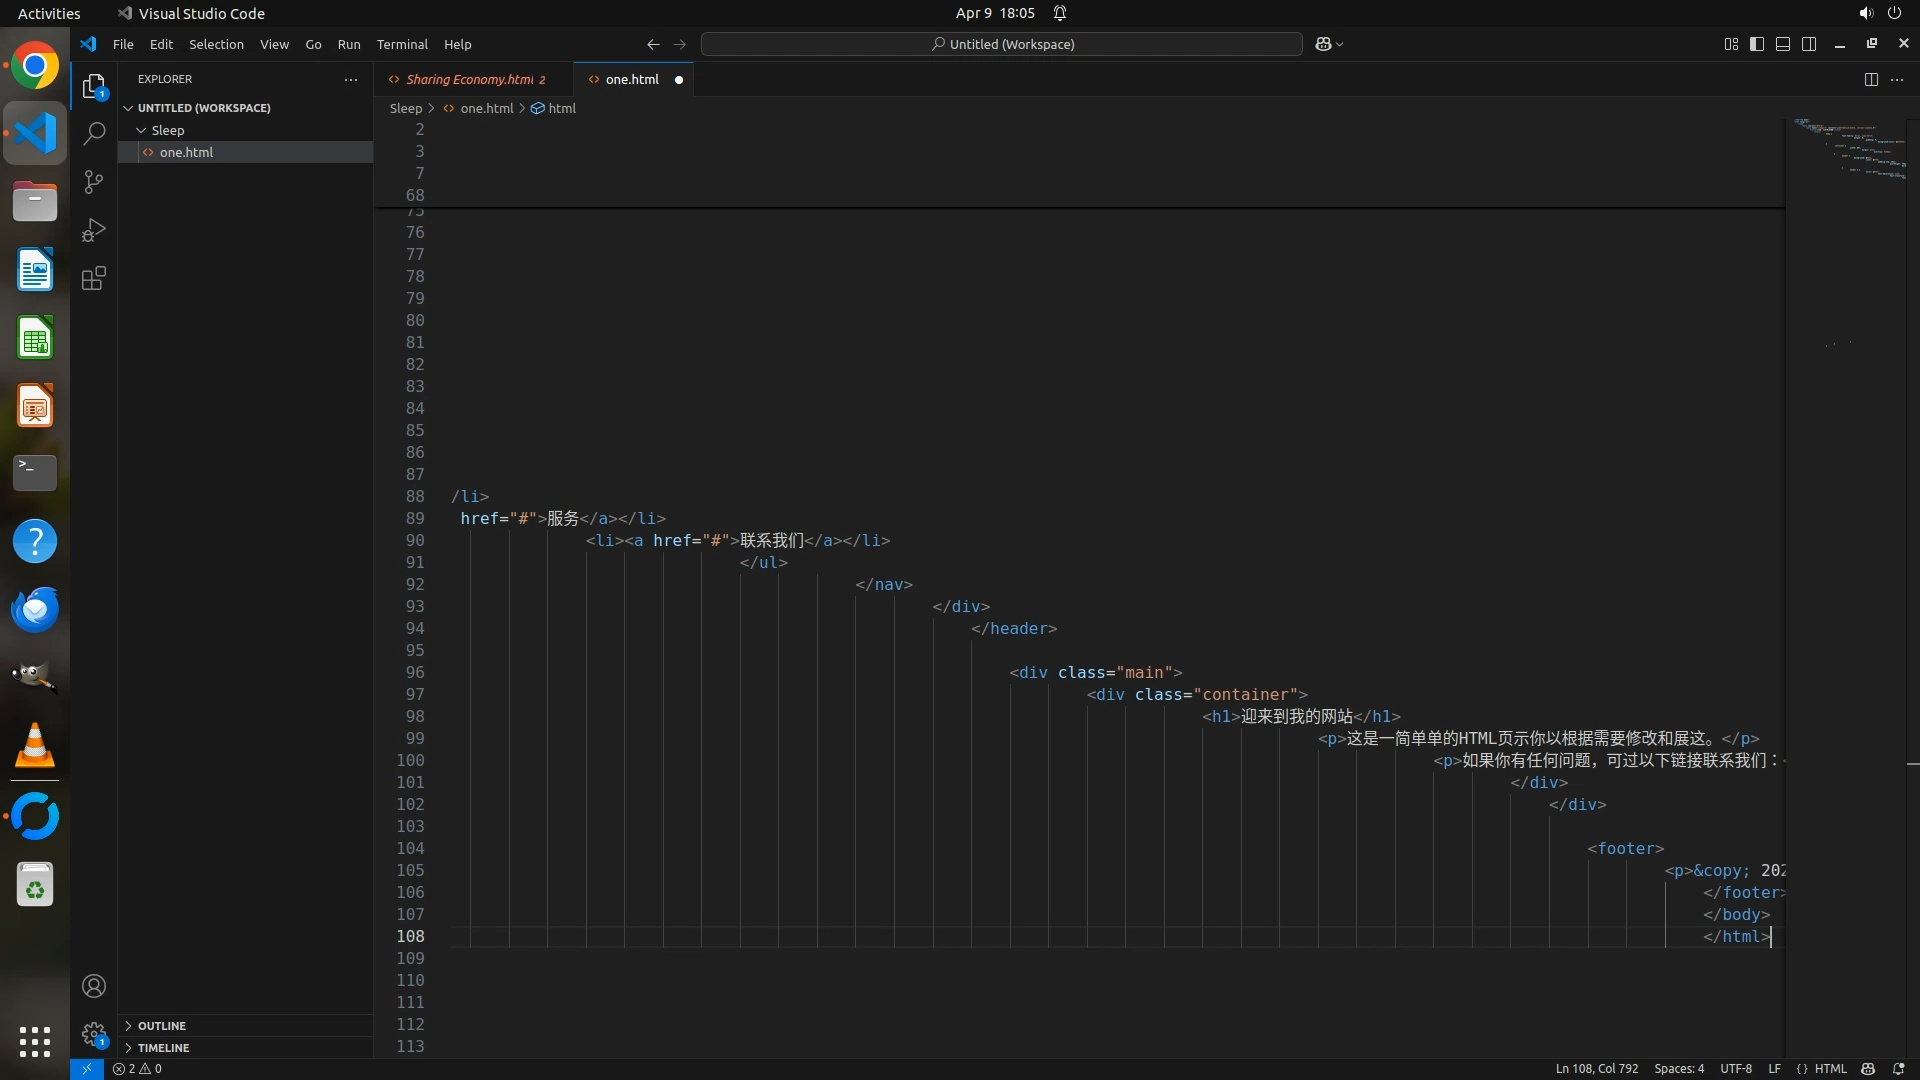Toggle the Secondary Side Bar visibility
The height and width of the screenshot is (1080, 1920).
1809,44
